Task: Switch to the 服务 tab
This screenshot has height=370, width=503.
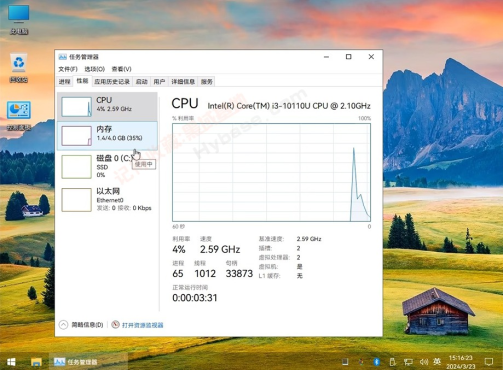Action: (207, 82)
